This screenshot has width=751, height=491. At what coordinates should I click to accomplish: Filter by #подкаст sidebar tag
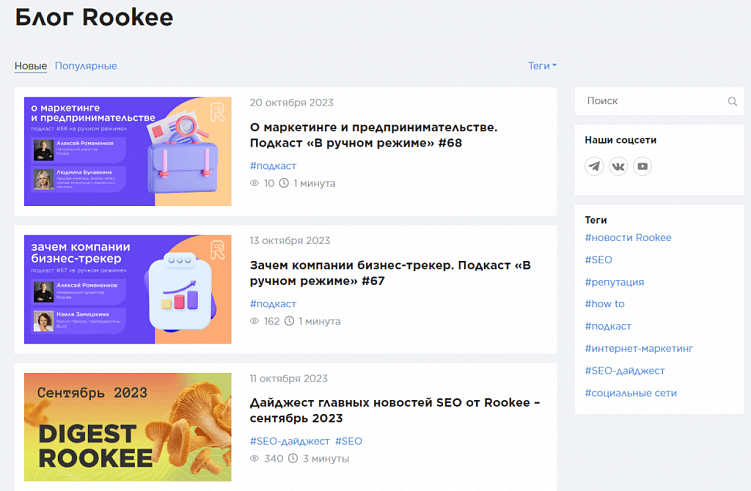pos(608,326)
